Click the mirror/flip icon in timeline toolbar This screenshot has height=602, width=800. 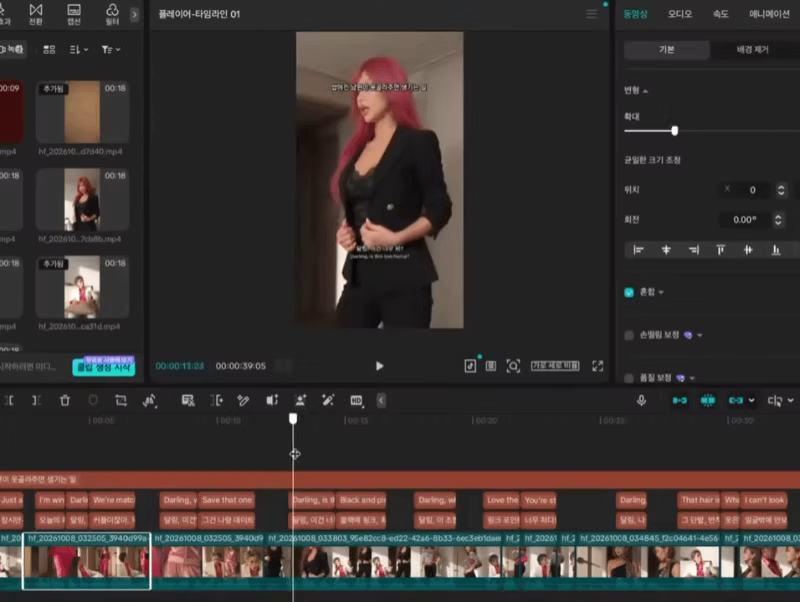coord(149,400)
